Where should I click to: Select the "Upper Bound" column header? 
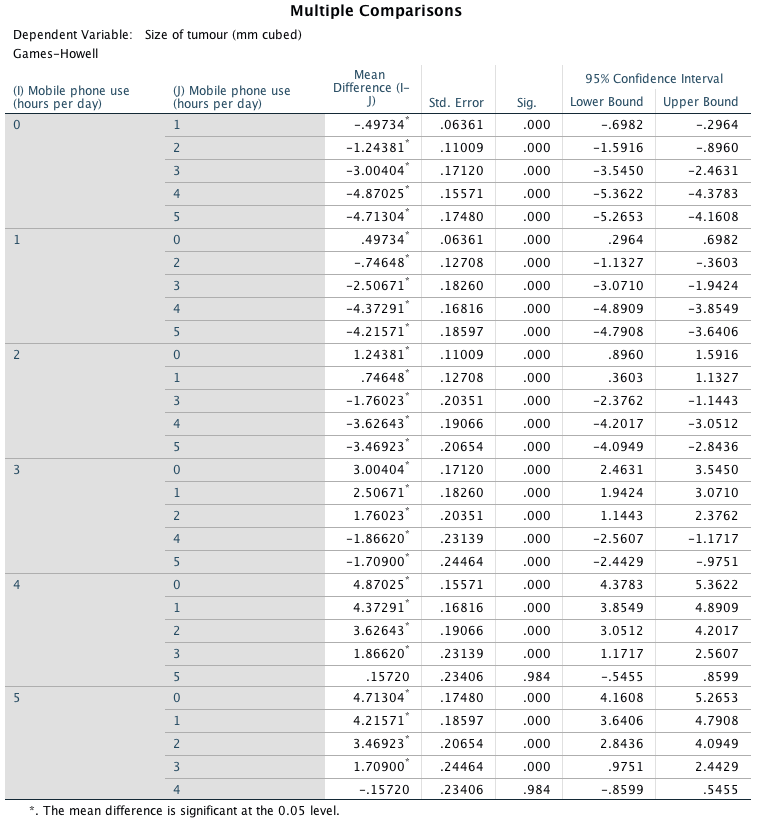pos(700,102)
